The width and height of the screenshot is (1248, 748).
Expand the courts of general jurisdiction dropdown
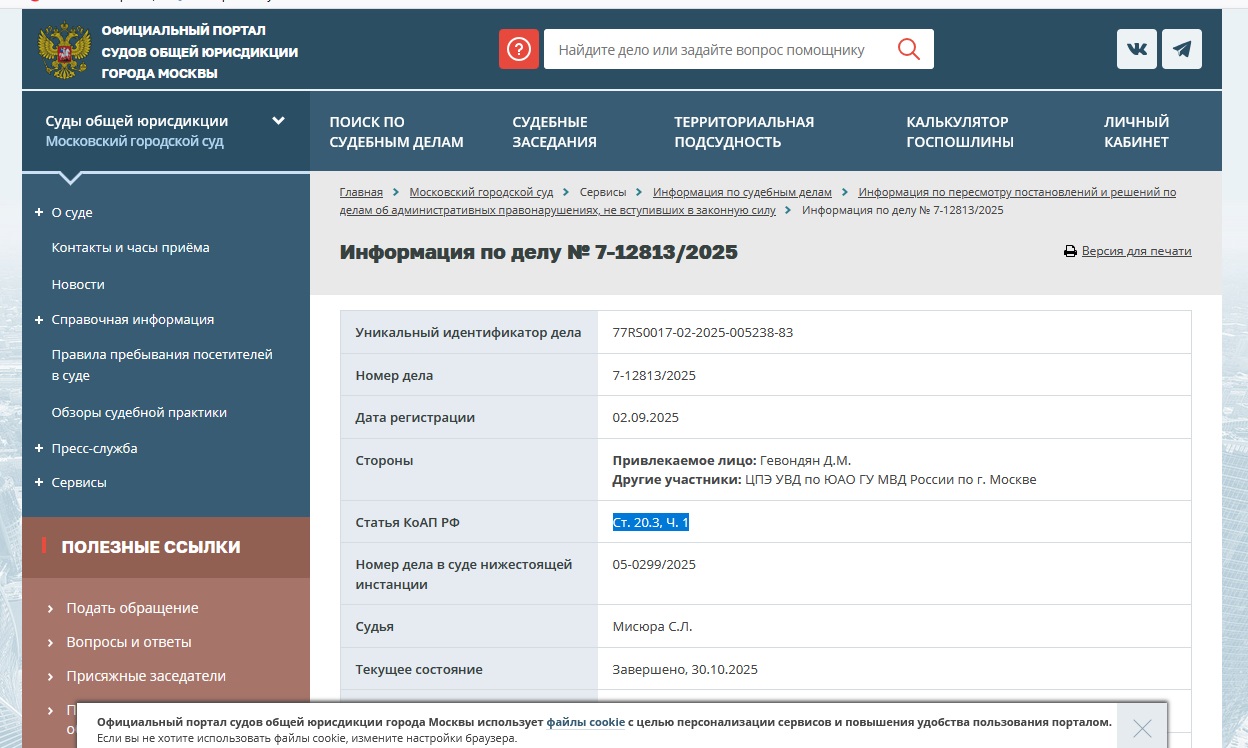(278, 121)
